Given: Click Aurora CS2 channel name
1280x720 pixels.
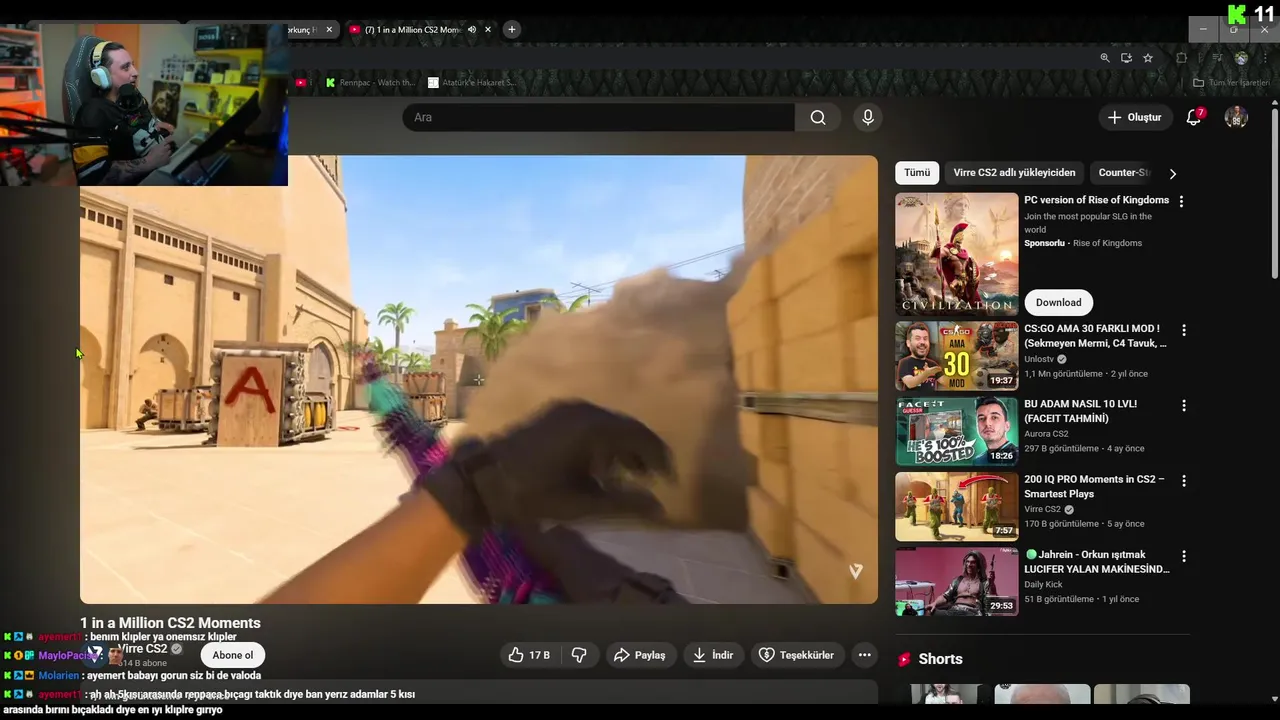Looking at the screenshot, I should point(1046,434).
